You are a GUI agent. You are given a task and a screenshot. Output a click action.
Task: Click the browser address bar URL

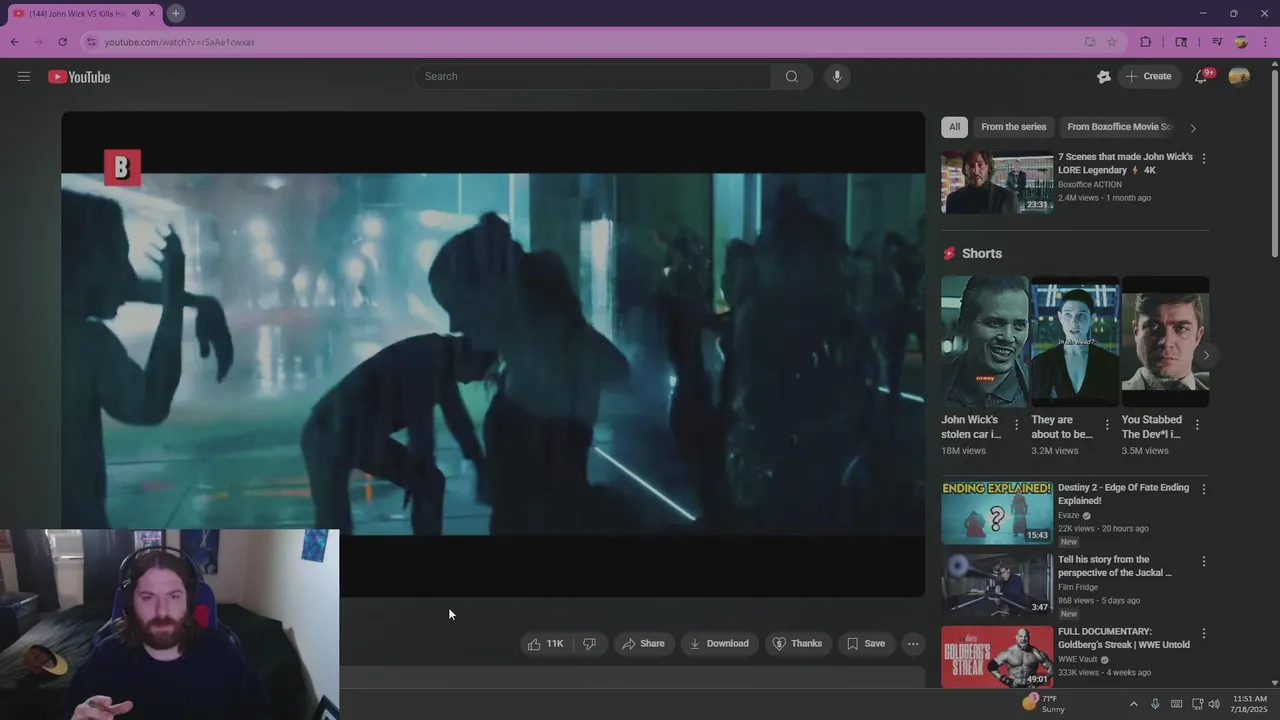180,42
